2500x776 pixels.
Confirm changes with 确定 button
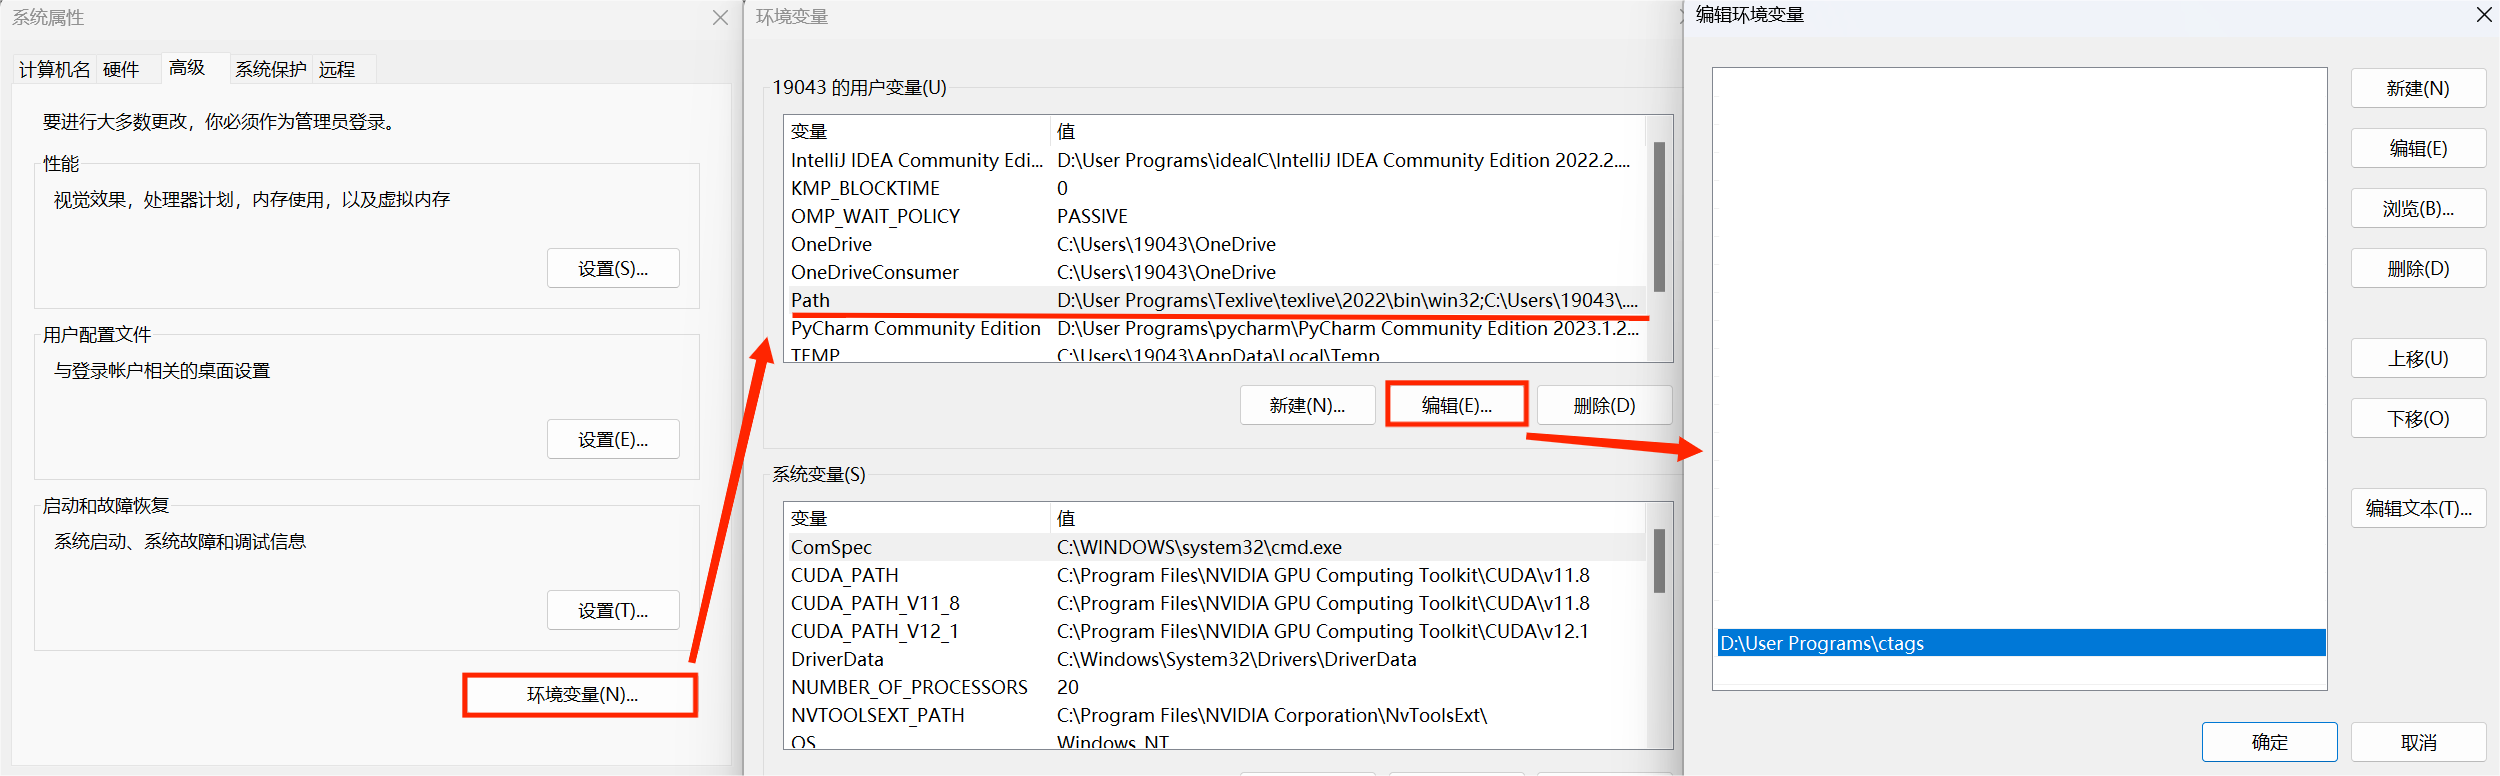tap(2269, 742)
